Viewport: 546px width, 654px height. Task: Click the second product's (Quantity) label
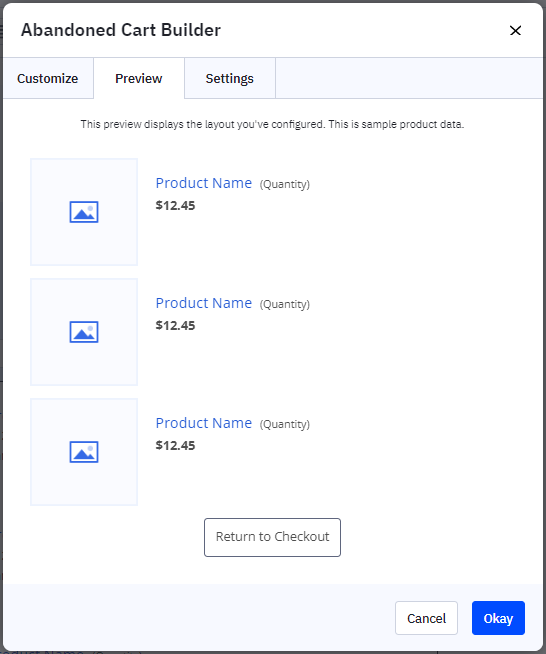tap(285, 304)
